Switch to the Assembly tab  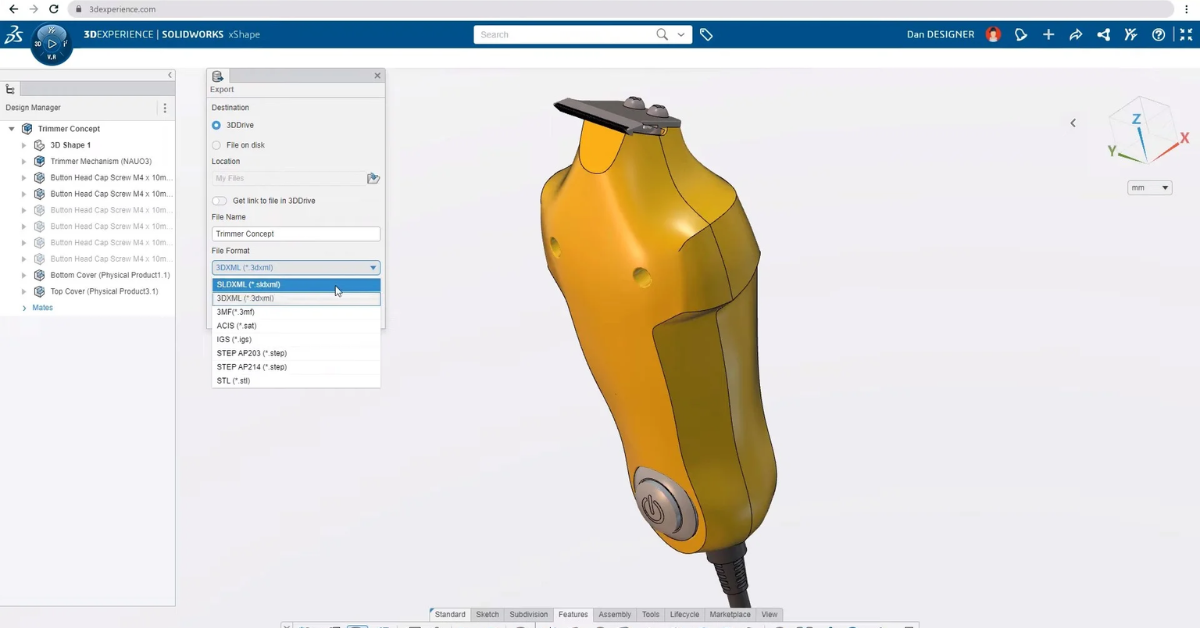coord(614,615)
